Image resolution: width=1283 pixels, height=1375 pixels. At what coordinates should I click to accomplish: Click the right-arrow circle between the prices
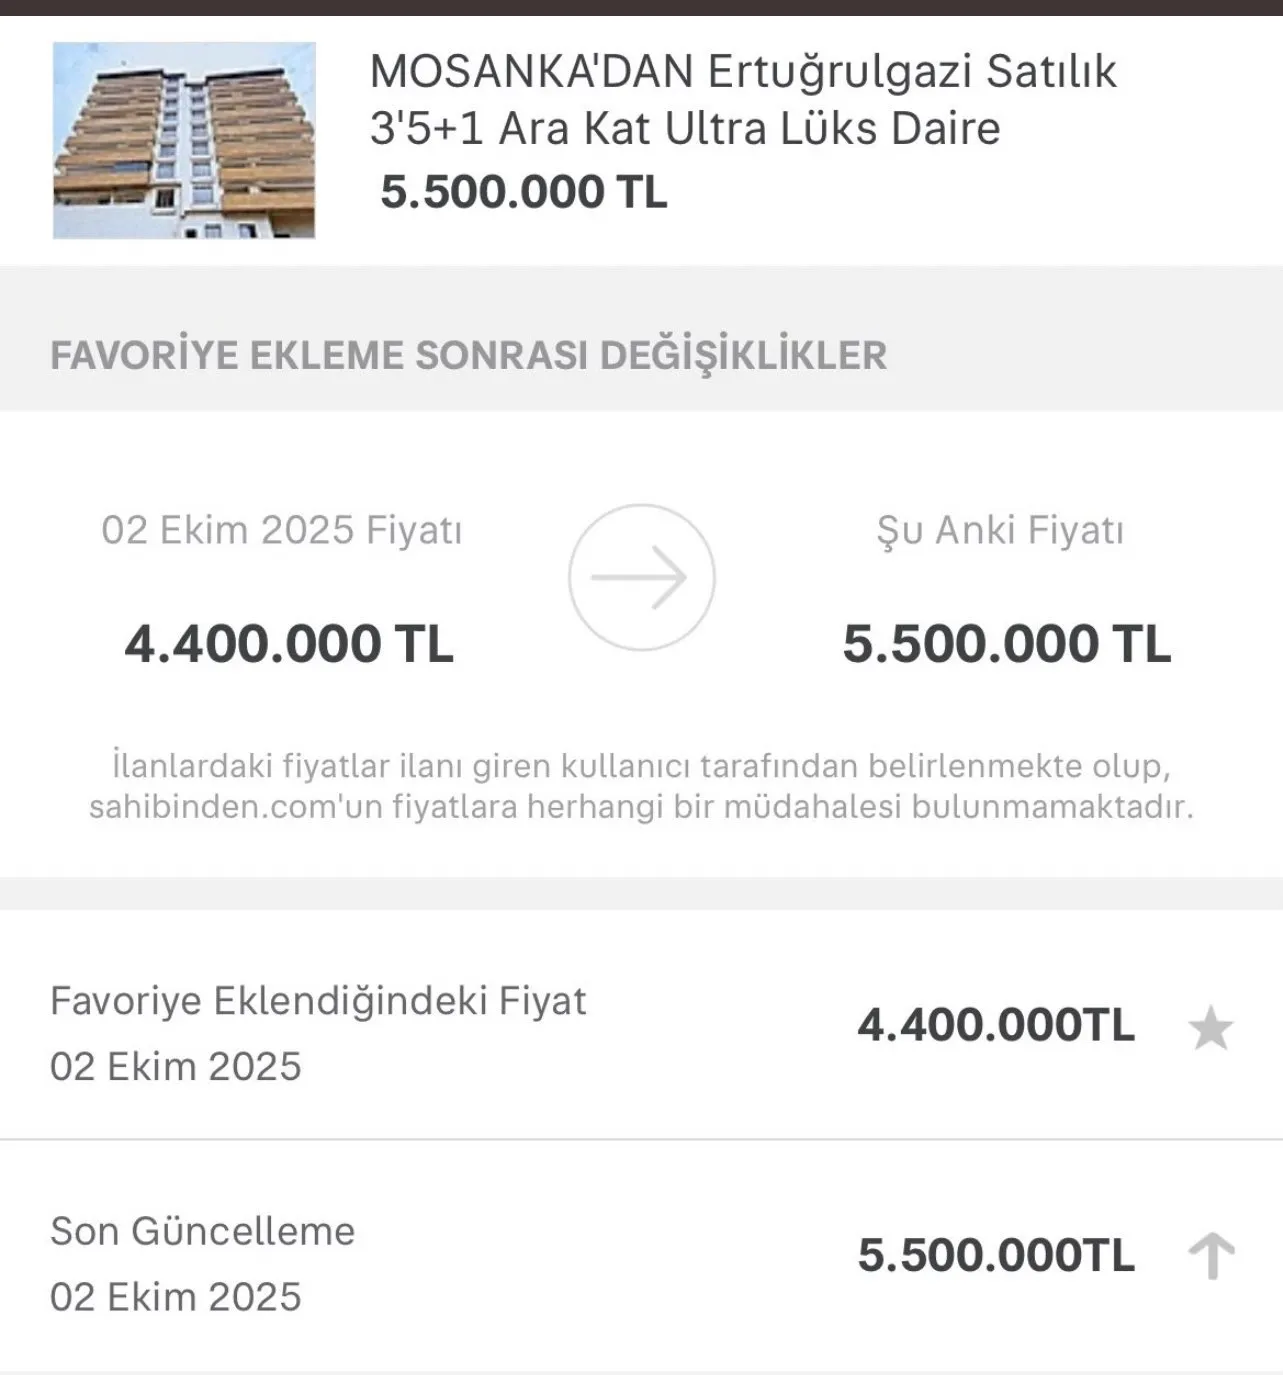(x=641, y=577)
